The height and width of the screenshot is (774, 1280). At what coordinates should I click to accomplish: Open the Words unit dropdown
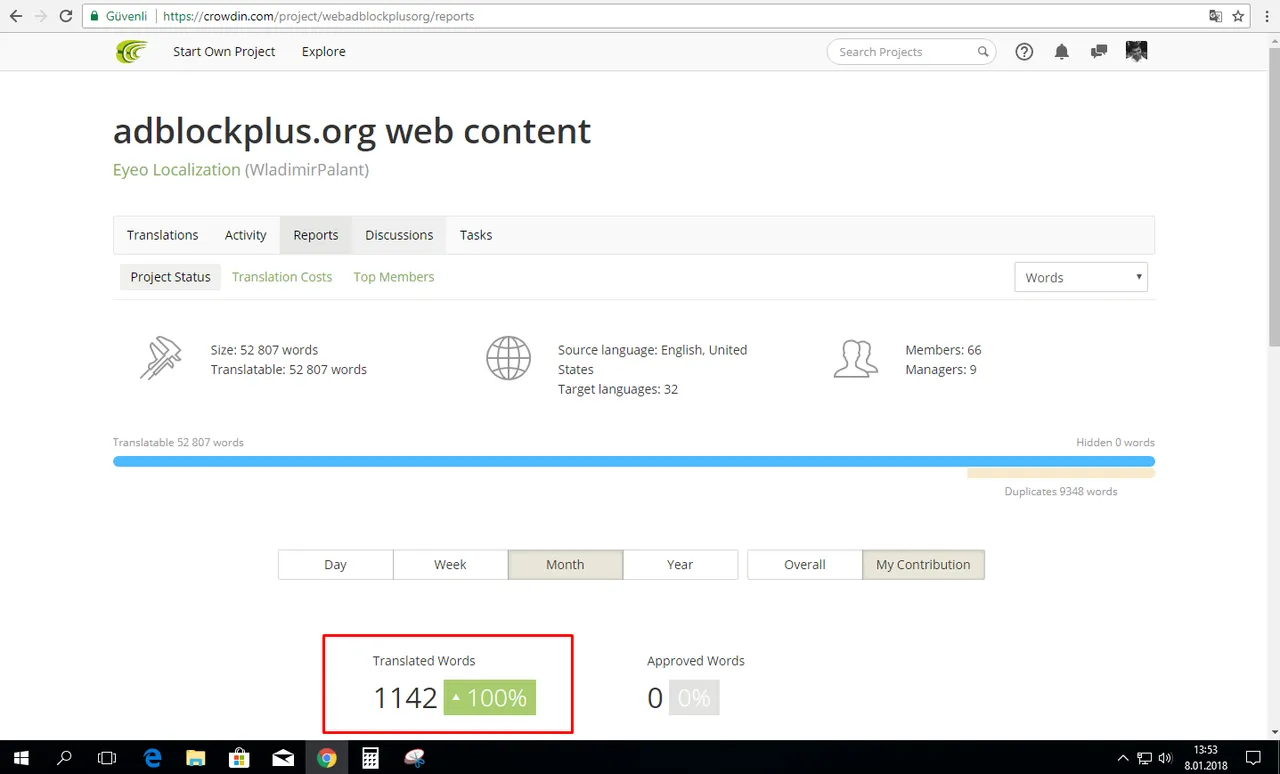point(1081,277)
